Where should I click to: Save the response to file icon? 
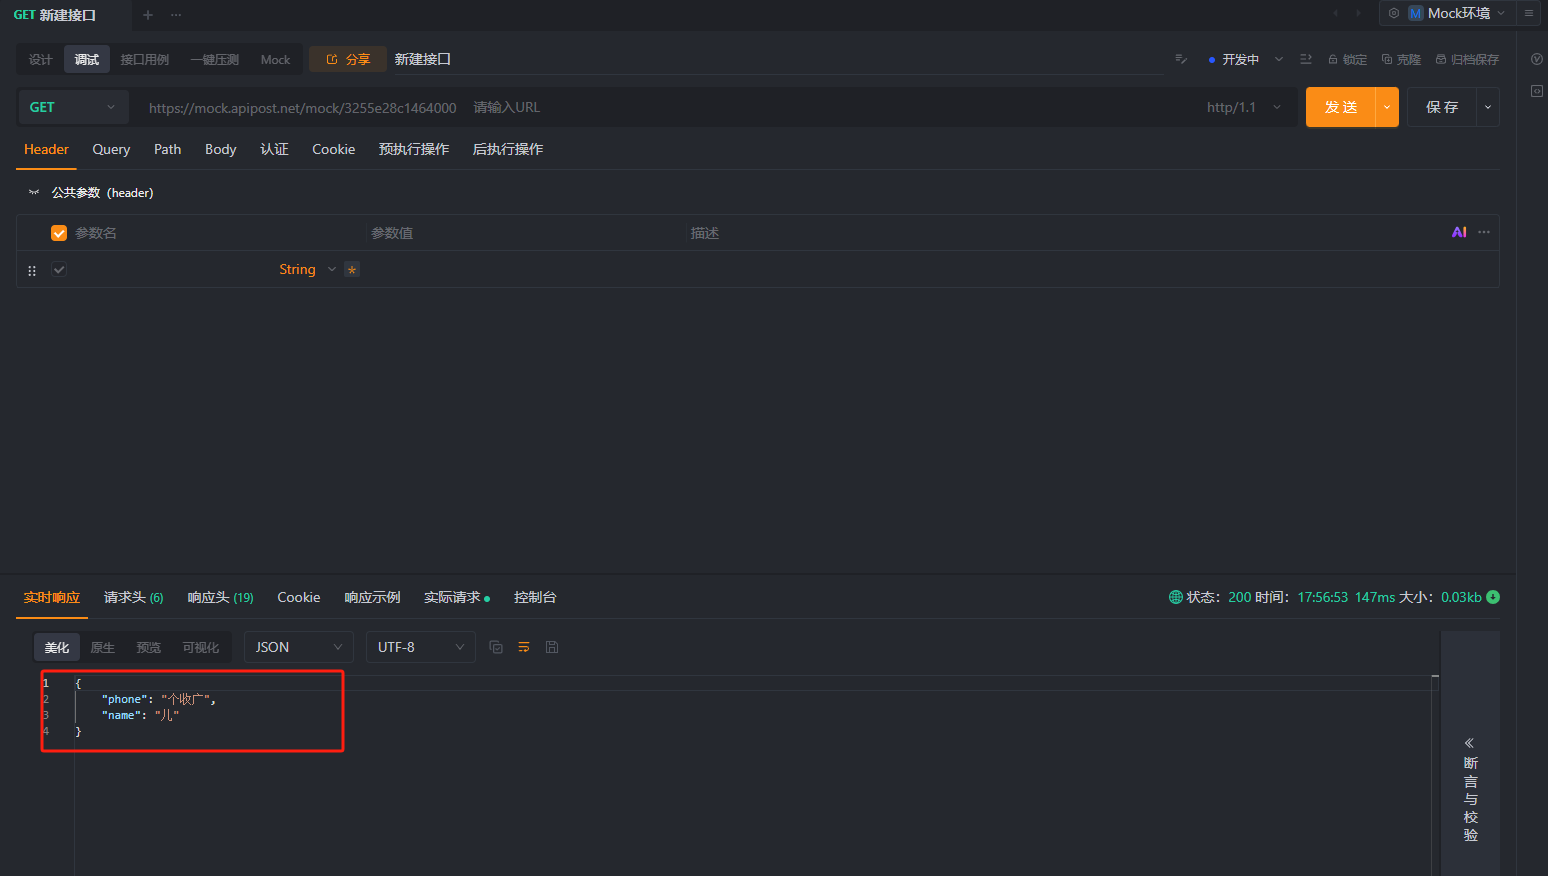[552, 647]
